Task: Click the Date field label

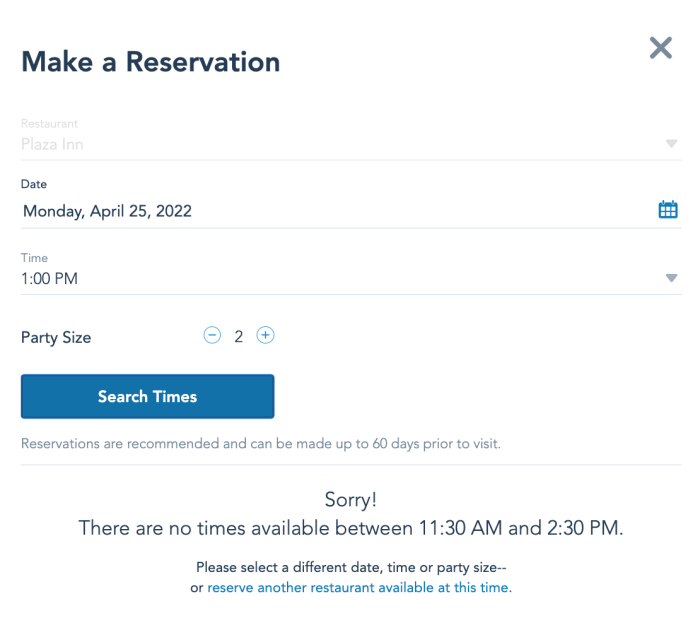Action: (34, 184)
